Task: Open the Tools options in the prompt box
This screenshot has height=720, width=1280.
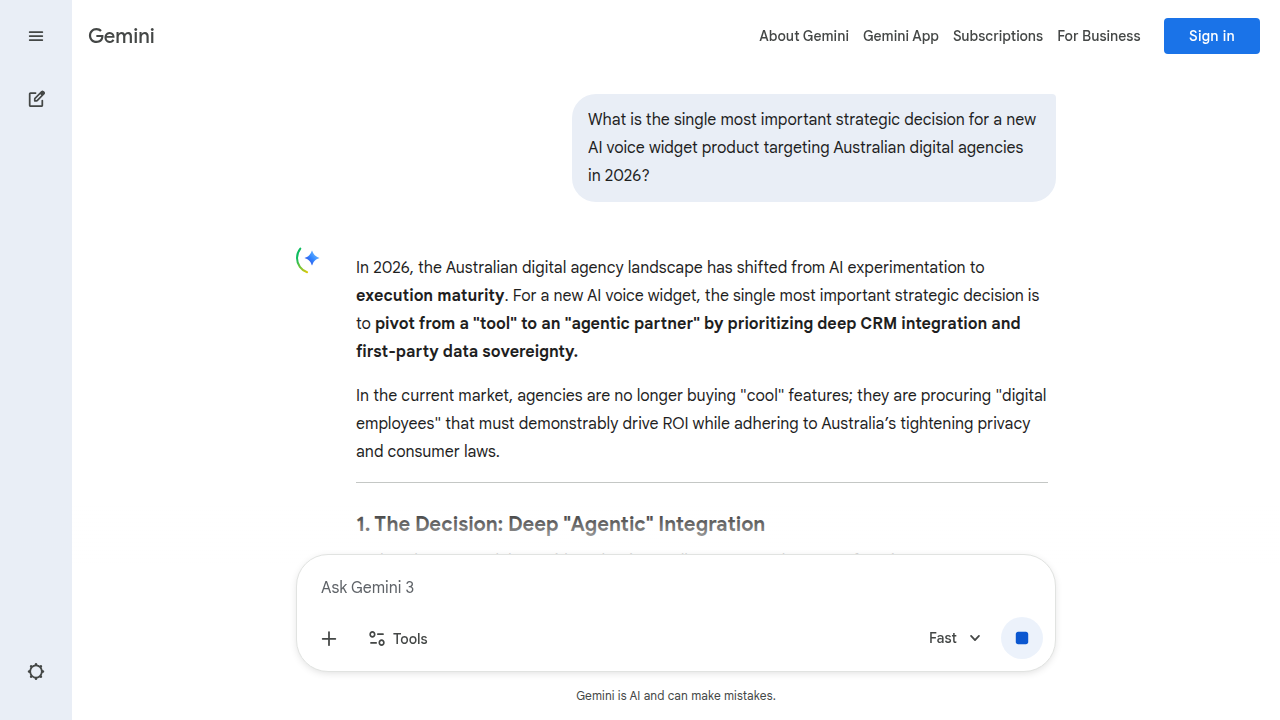Action: tap(398, 639)
